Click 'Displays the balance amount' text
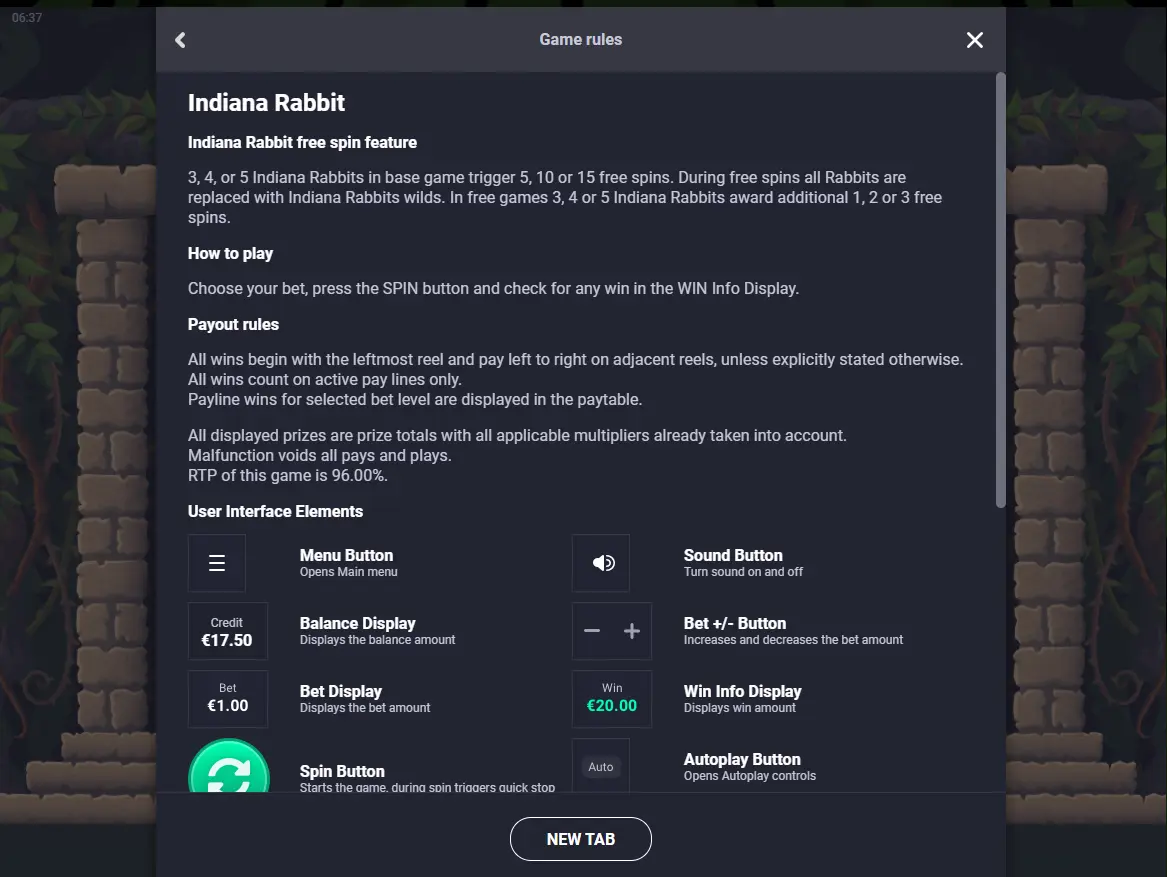Viewport: 1167px width, 877px height. (377, 640)
